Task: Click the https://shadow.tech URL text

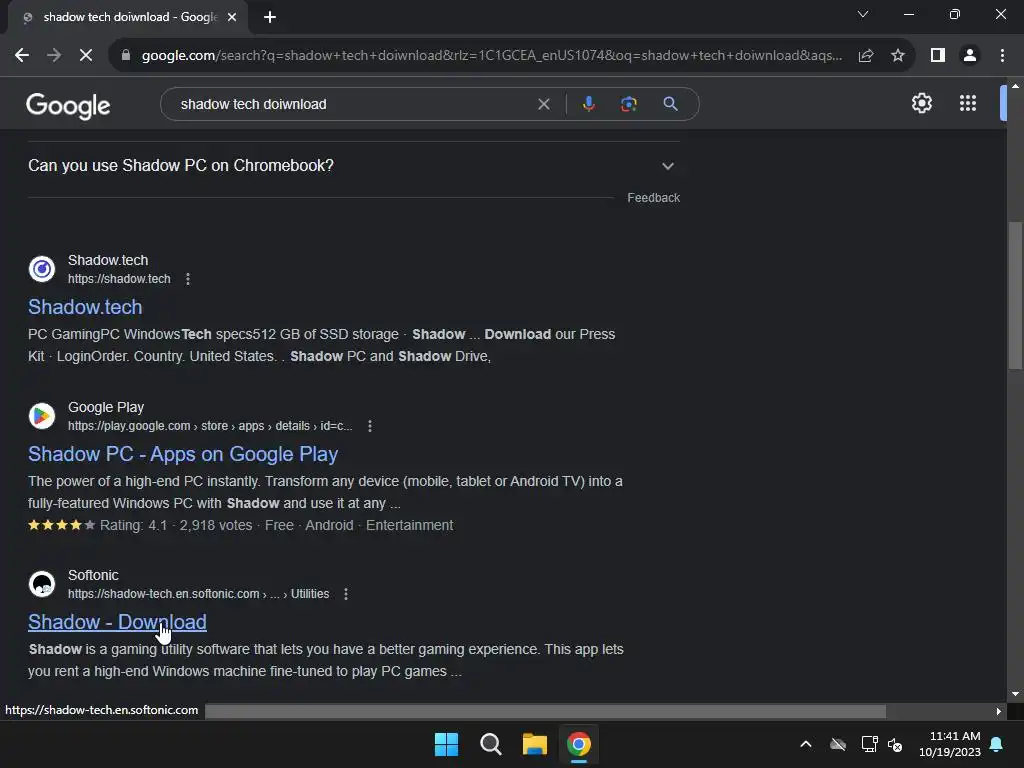Action: click(x=119, y=279)
